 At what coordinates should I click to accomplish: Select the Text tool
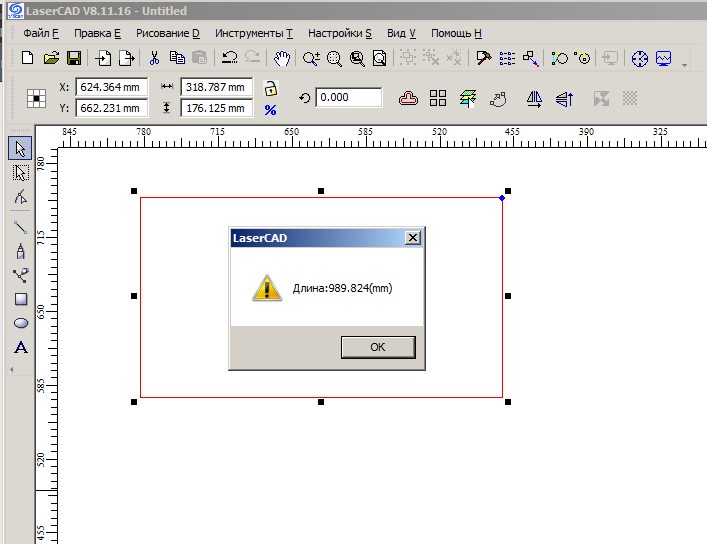point(21,347)
